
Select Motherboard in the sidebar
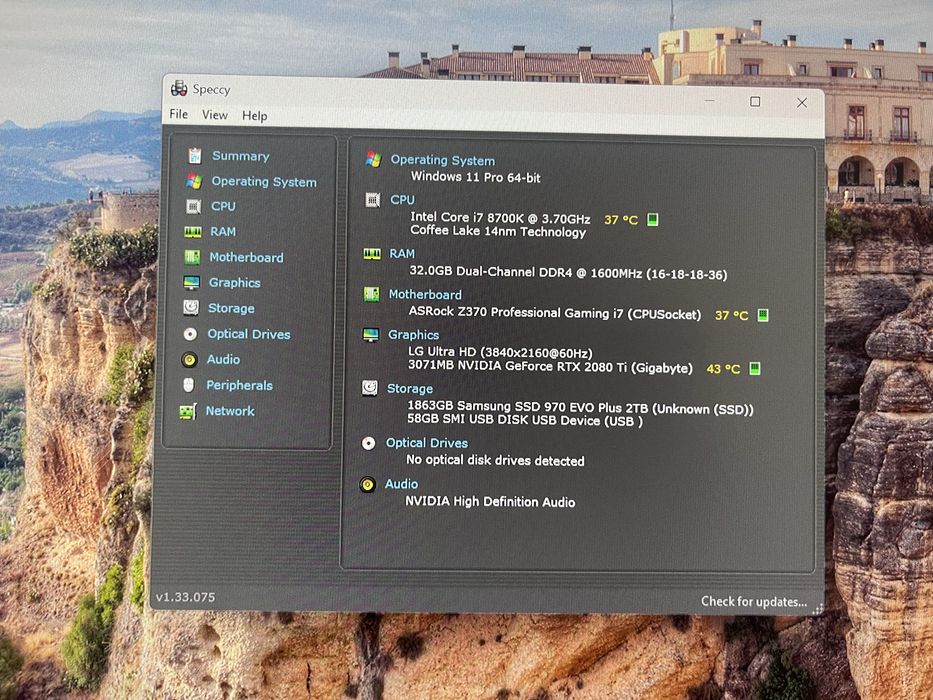point(246,257)
